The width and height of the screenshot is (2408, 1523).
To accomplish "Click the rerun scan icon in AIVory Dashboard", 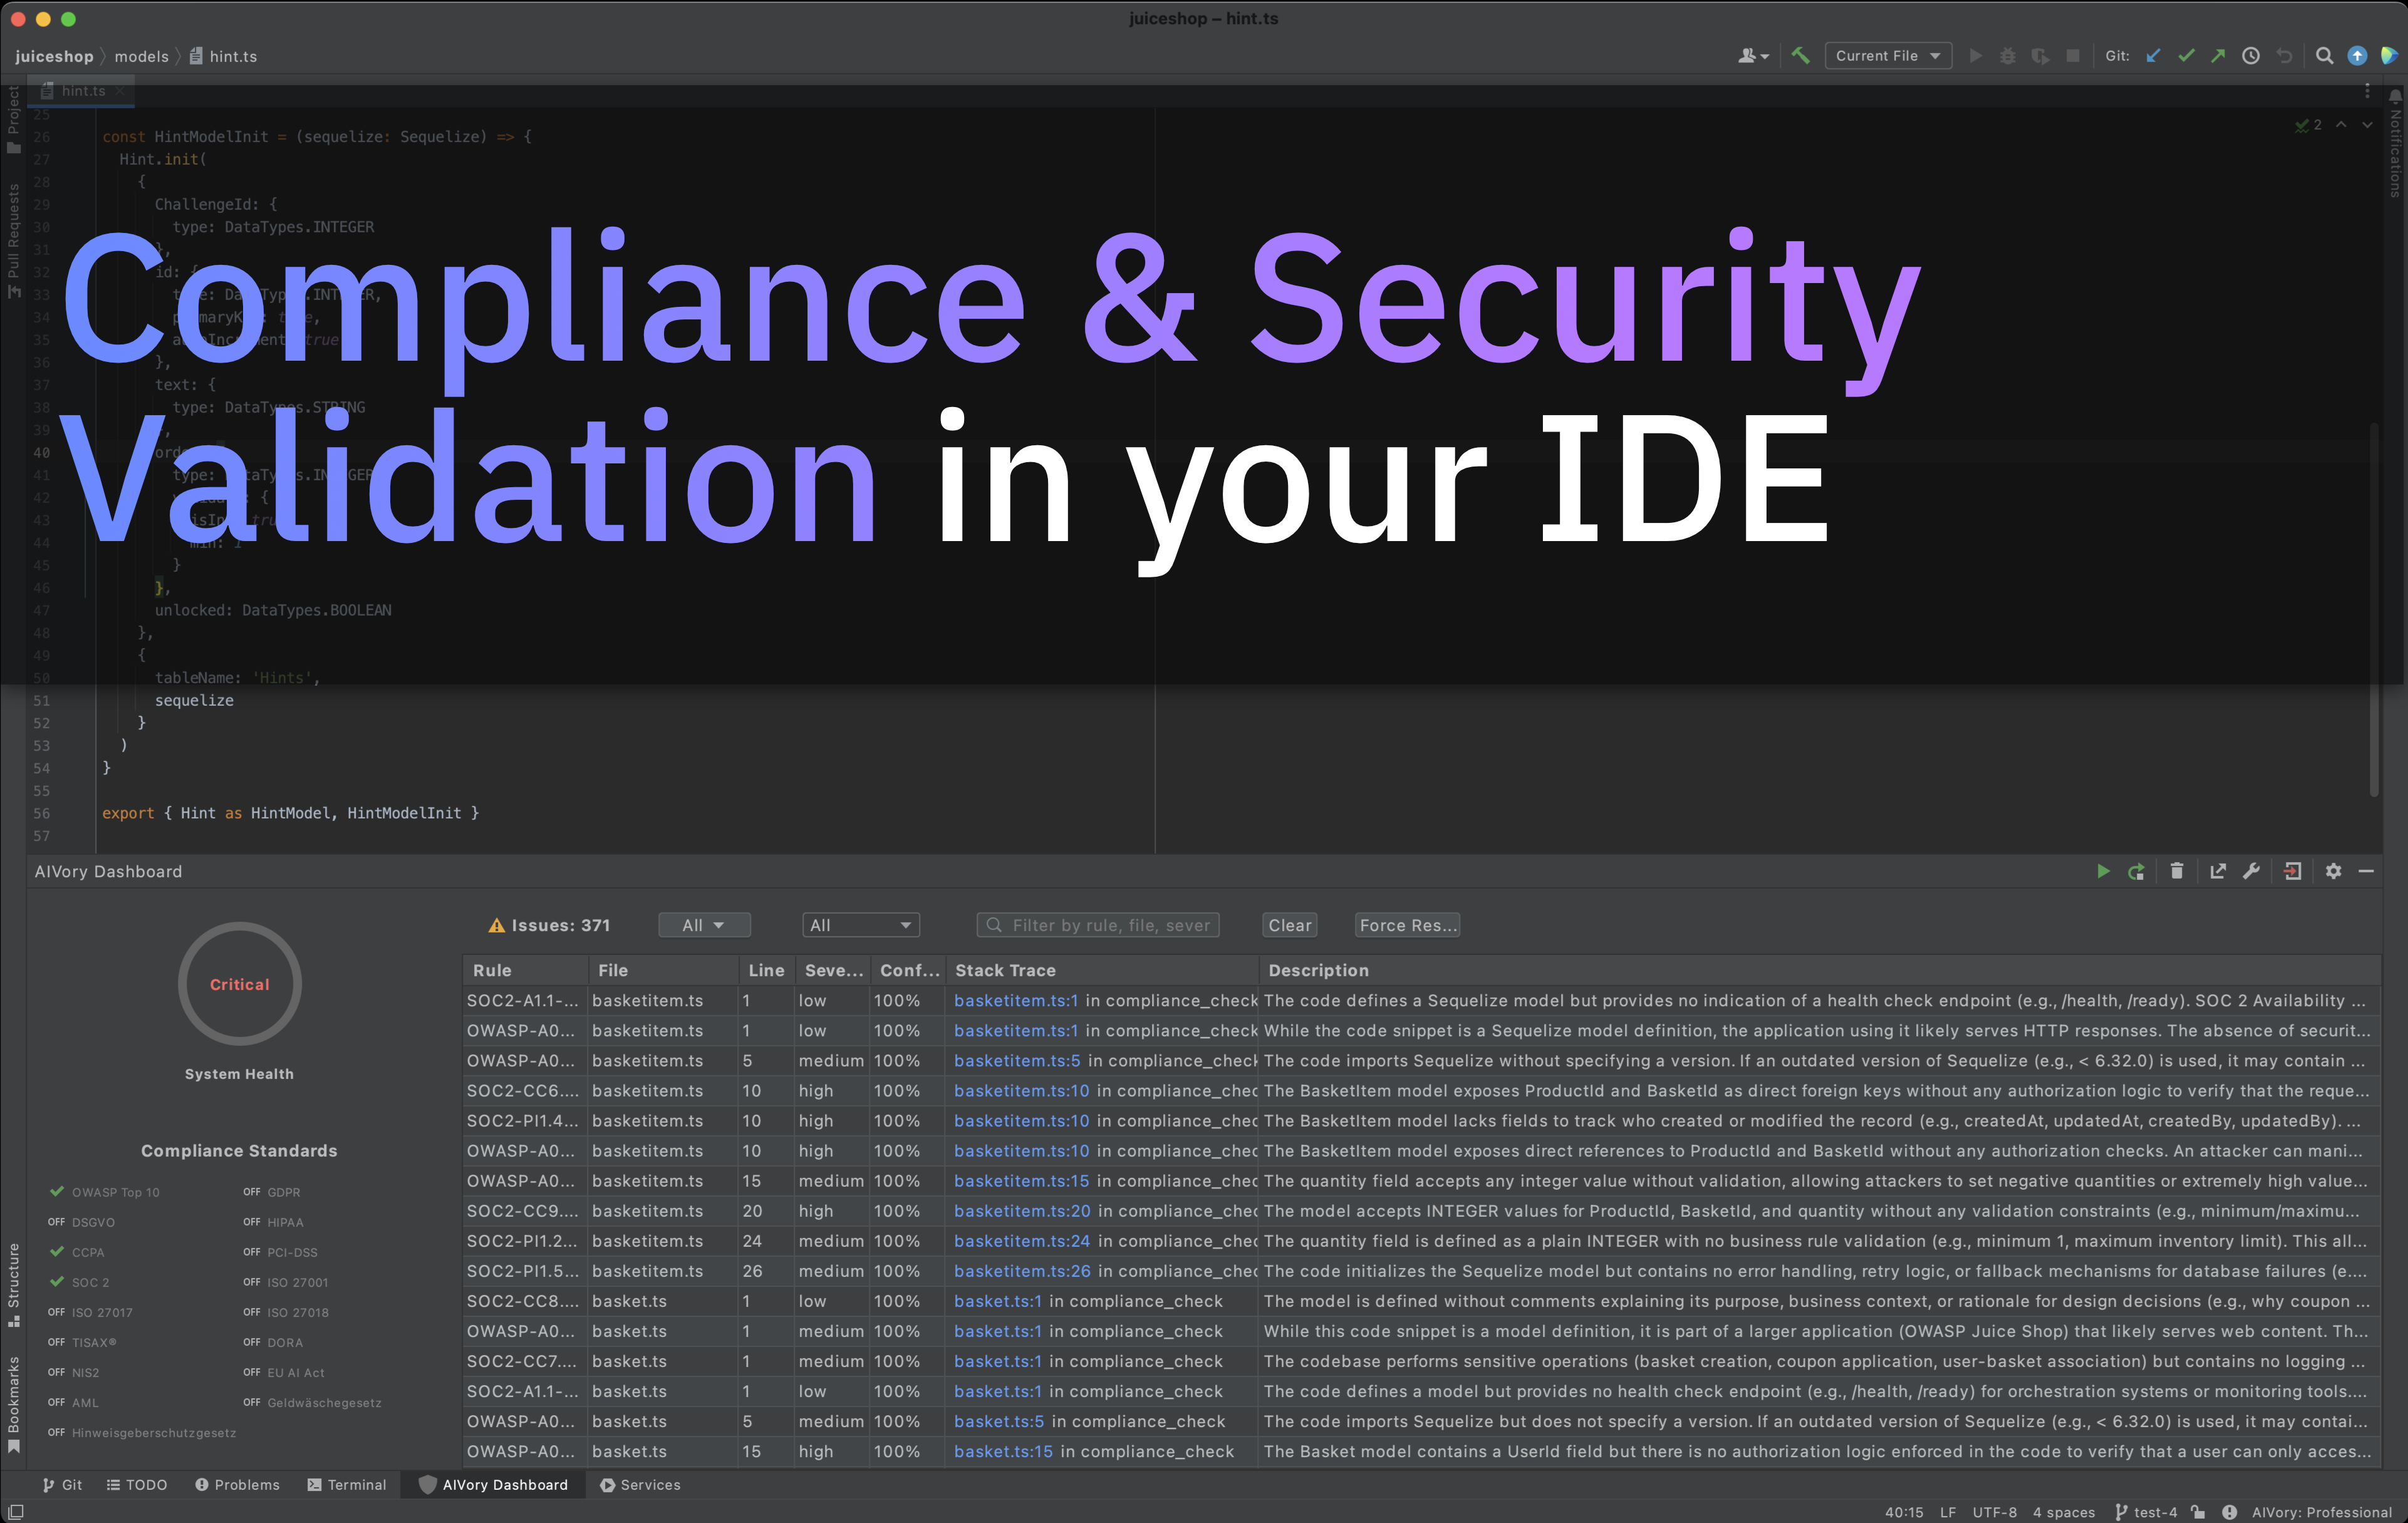I will (x=2136, y=871).
